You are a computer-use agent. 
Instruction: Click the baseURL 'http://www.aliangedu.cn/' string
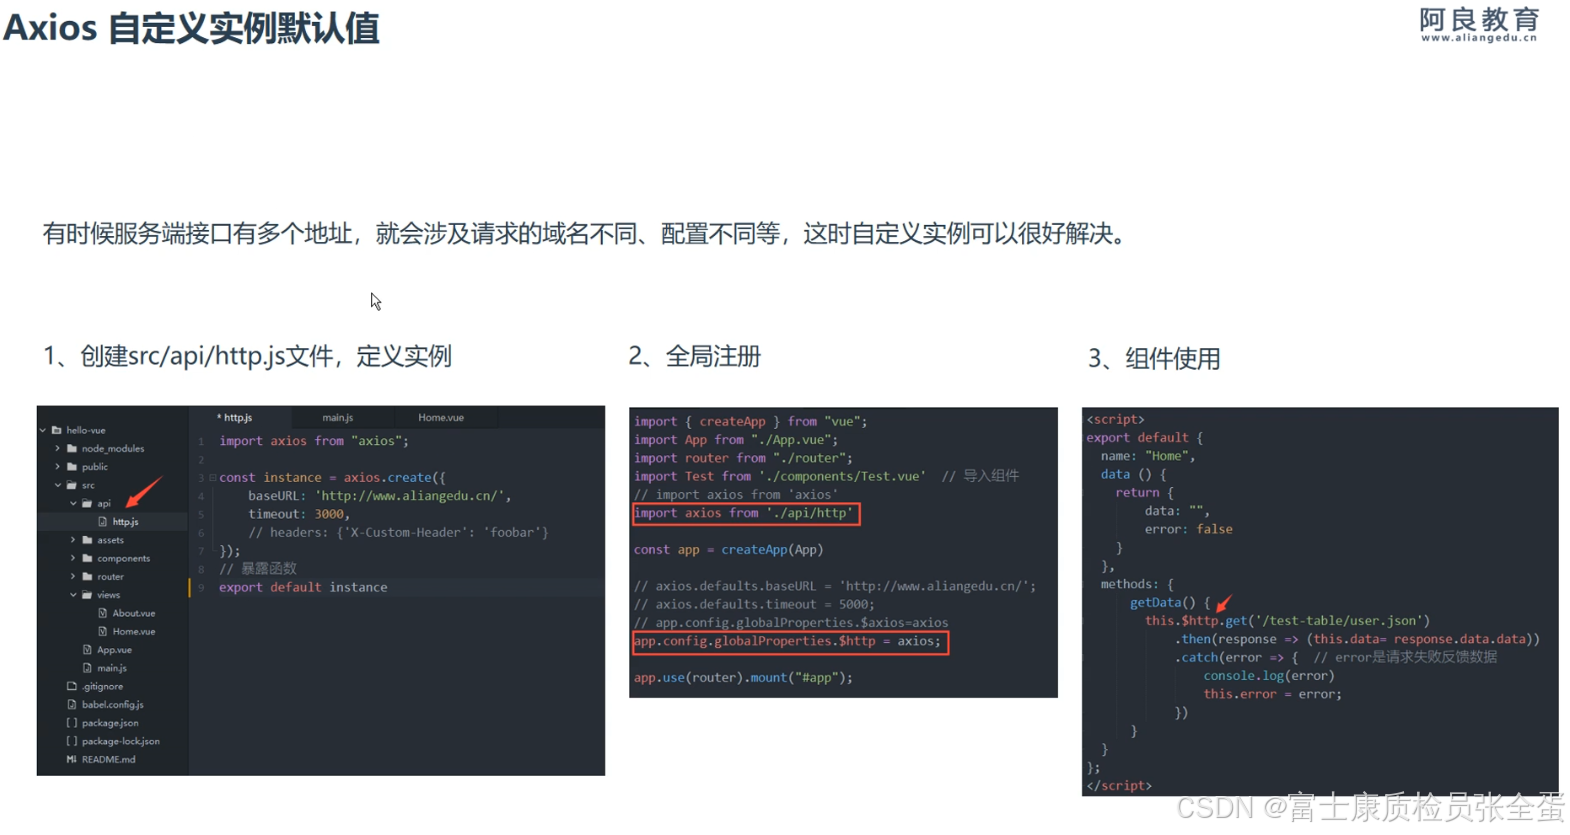coord(411,496)
